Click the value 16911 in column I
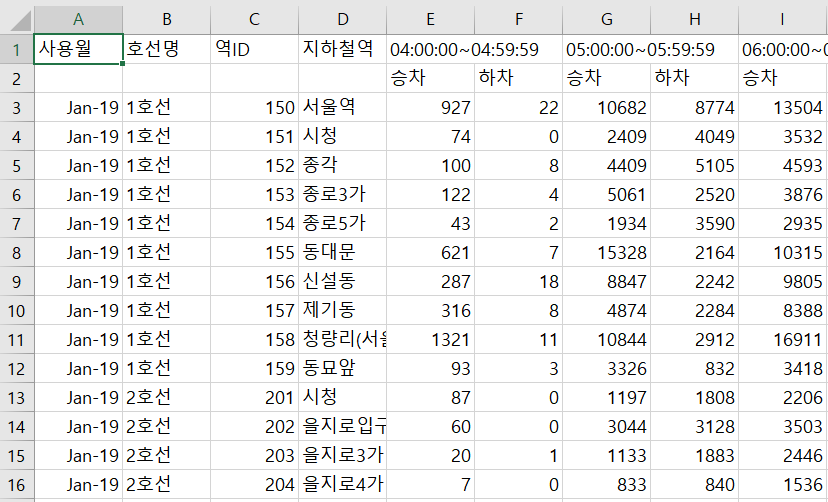Viewport: 828px width, 502px height. [x=783, y=339]
